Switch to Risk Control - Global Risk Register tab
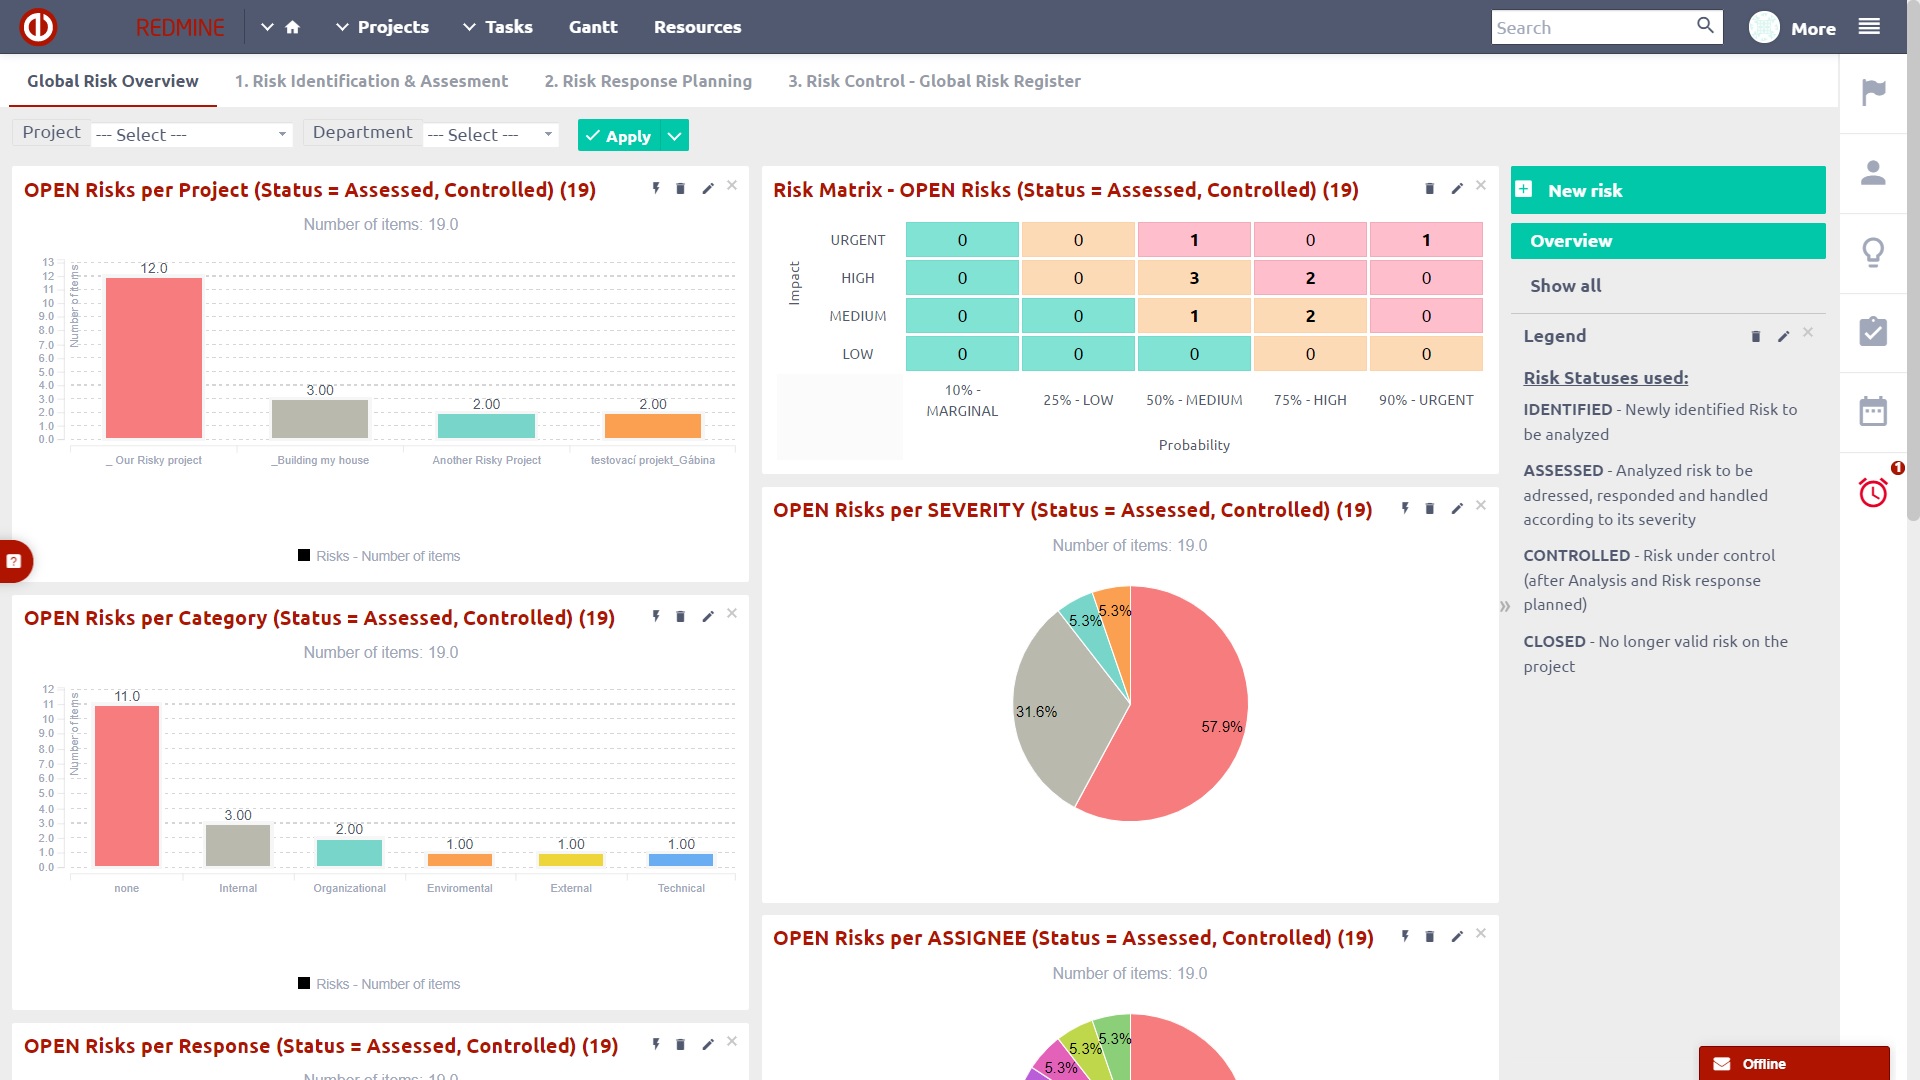Viewport: 1920px width, 1080px height. pyautogui.click(x=934, y=81)
